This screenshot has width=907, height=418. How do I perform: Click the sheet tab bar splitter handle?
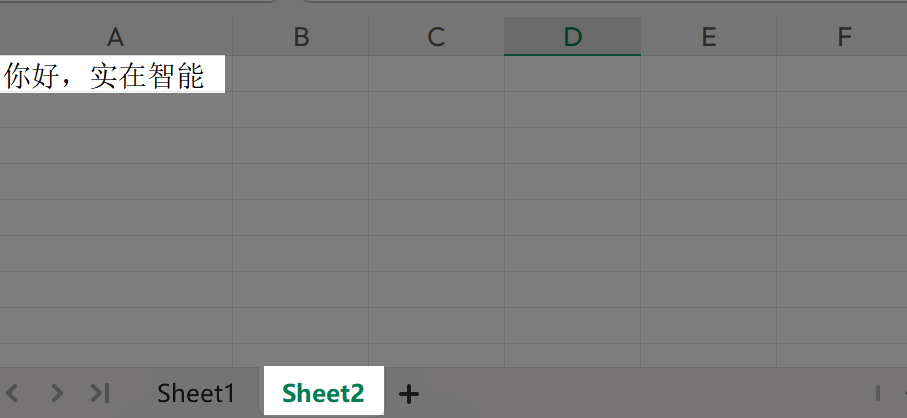(x=878, y=393)
